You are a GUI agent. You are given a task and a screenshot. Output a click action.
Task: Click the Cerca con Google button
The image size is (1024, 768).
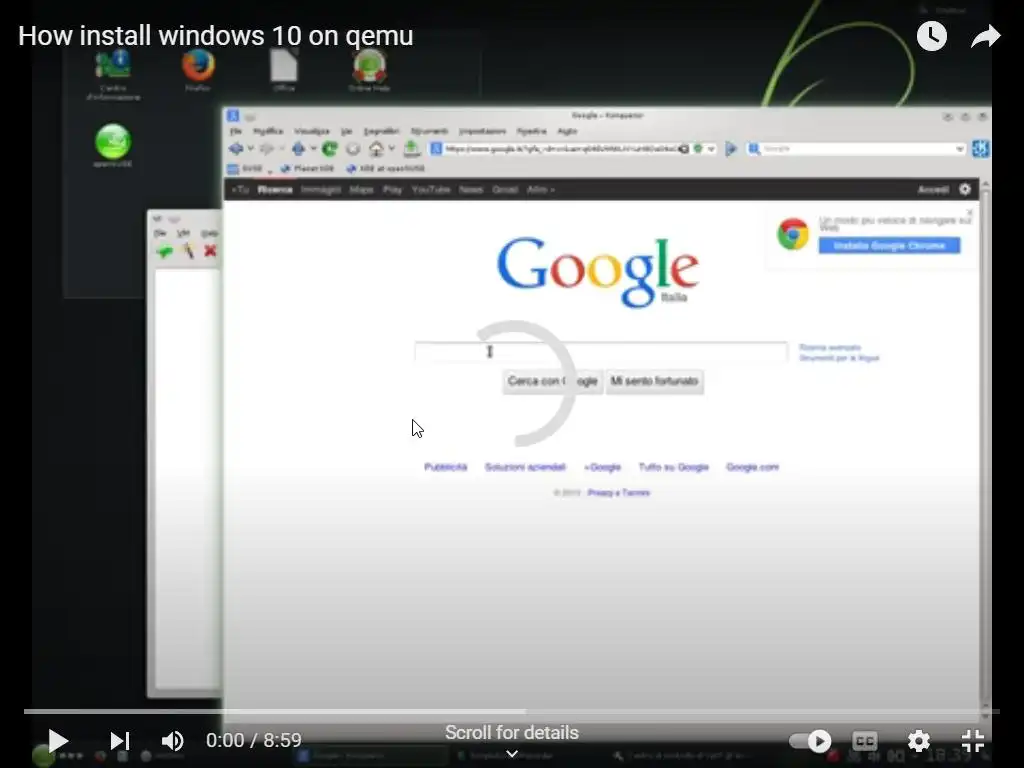tap(552, 381)
